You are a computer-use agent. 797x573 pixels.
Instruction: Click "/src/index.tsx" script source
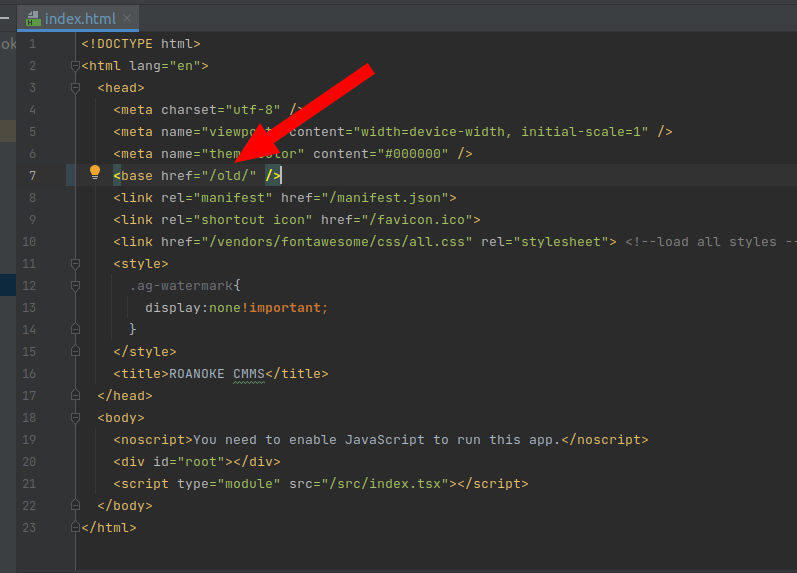[x=385, y=484]
